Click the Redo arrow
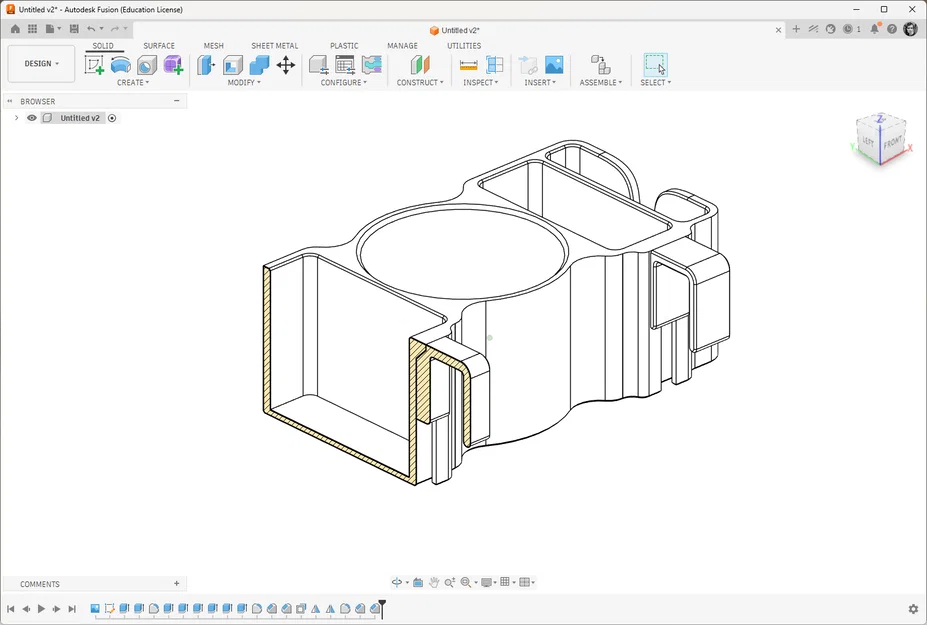This screenshot has height=625, width=927. pyautogui.click(x=115, y=29)
